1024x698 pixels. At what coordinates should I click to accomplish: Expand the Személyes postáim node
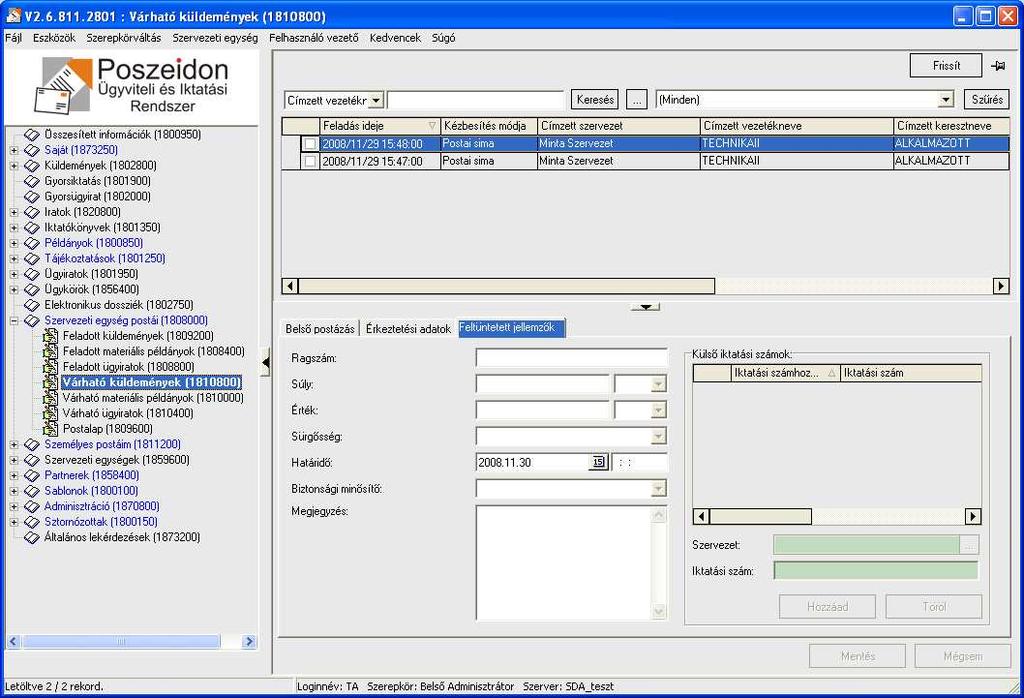(x=14, y=445)
